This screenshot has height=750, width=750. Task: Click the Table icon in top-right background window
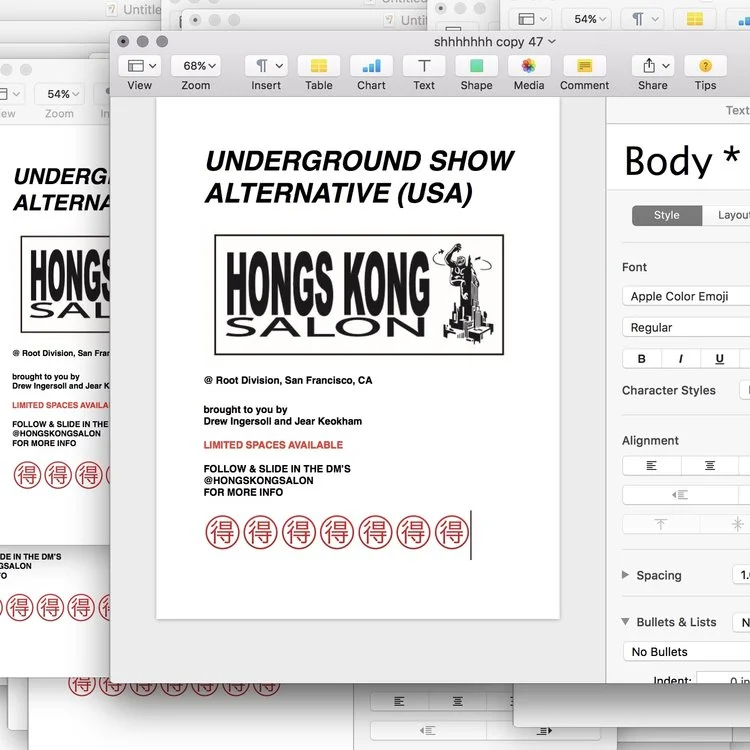click(x=695, y=19)
